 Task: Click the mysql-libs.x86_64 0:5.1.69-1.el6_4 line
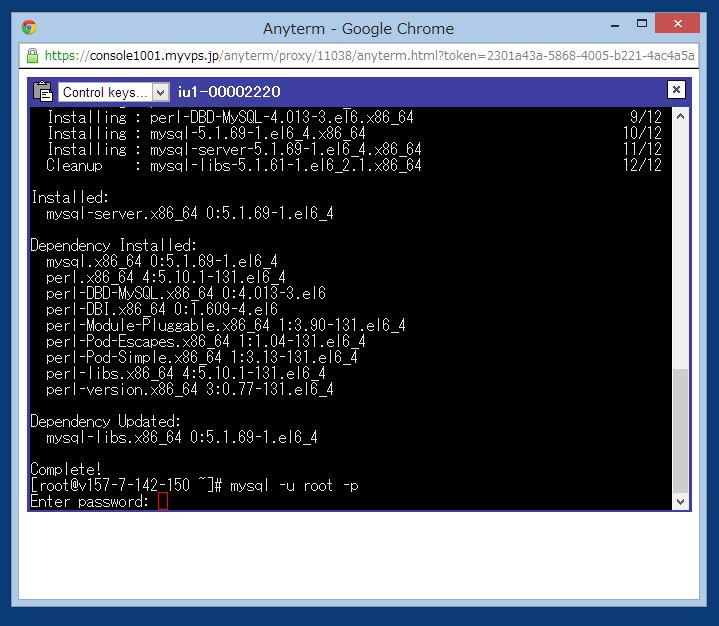(182, 438)
